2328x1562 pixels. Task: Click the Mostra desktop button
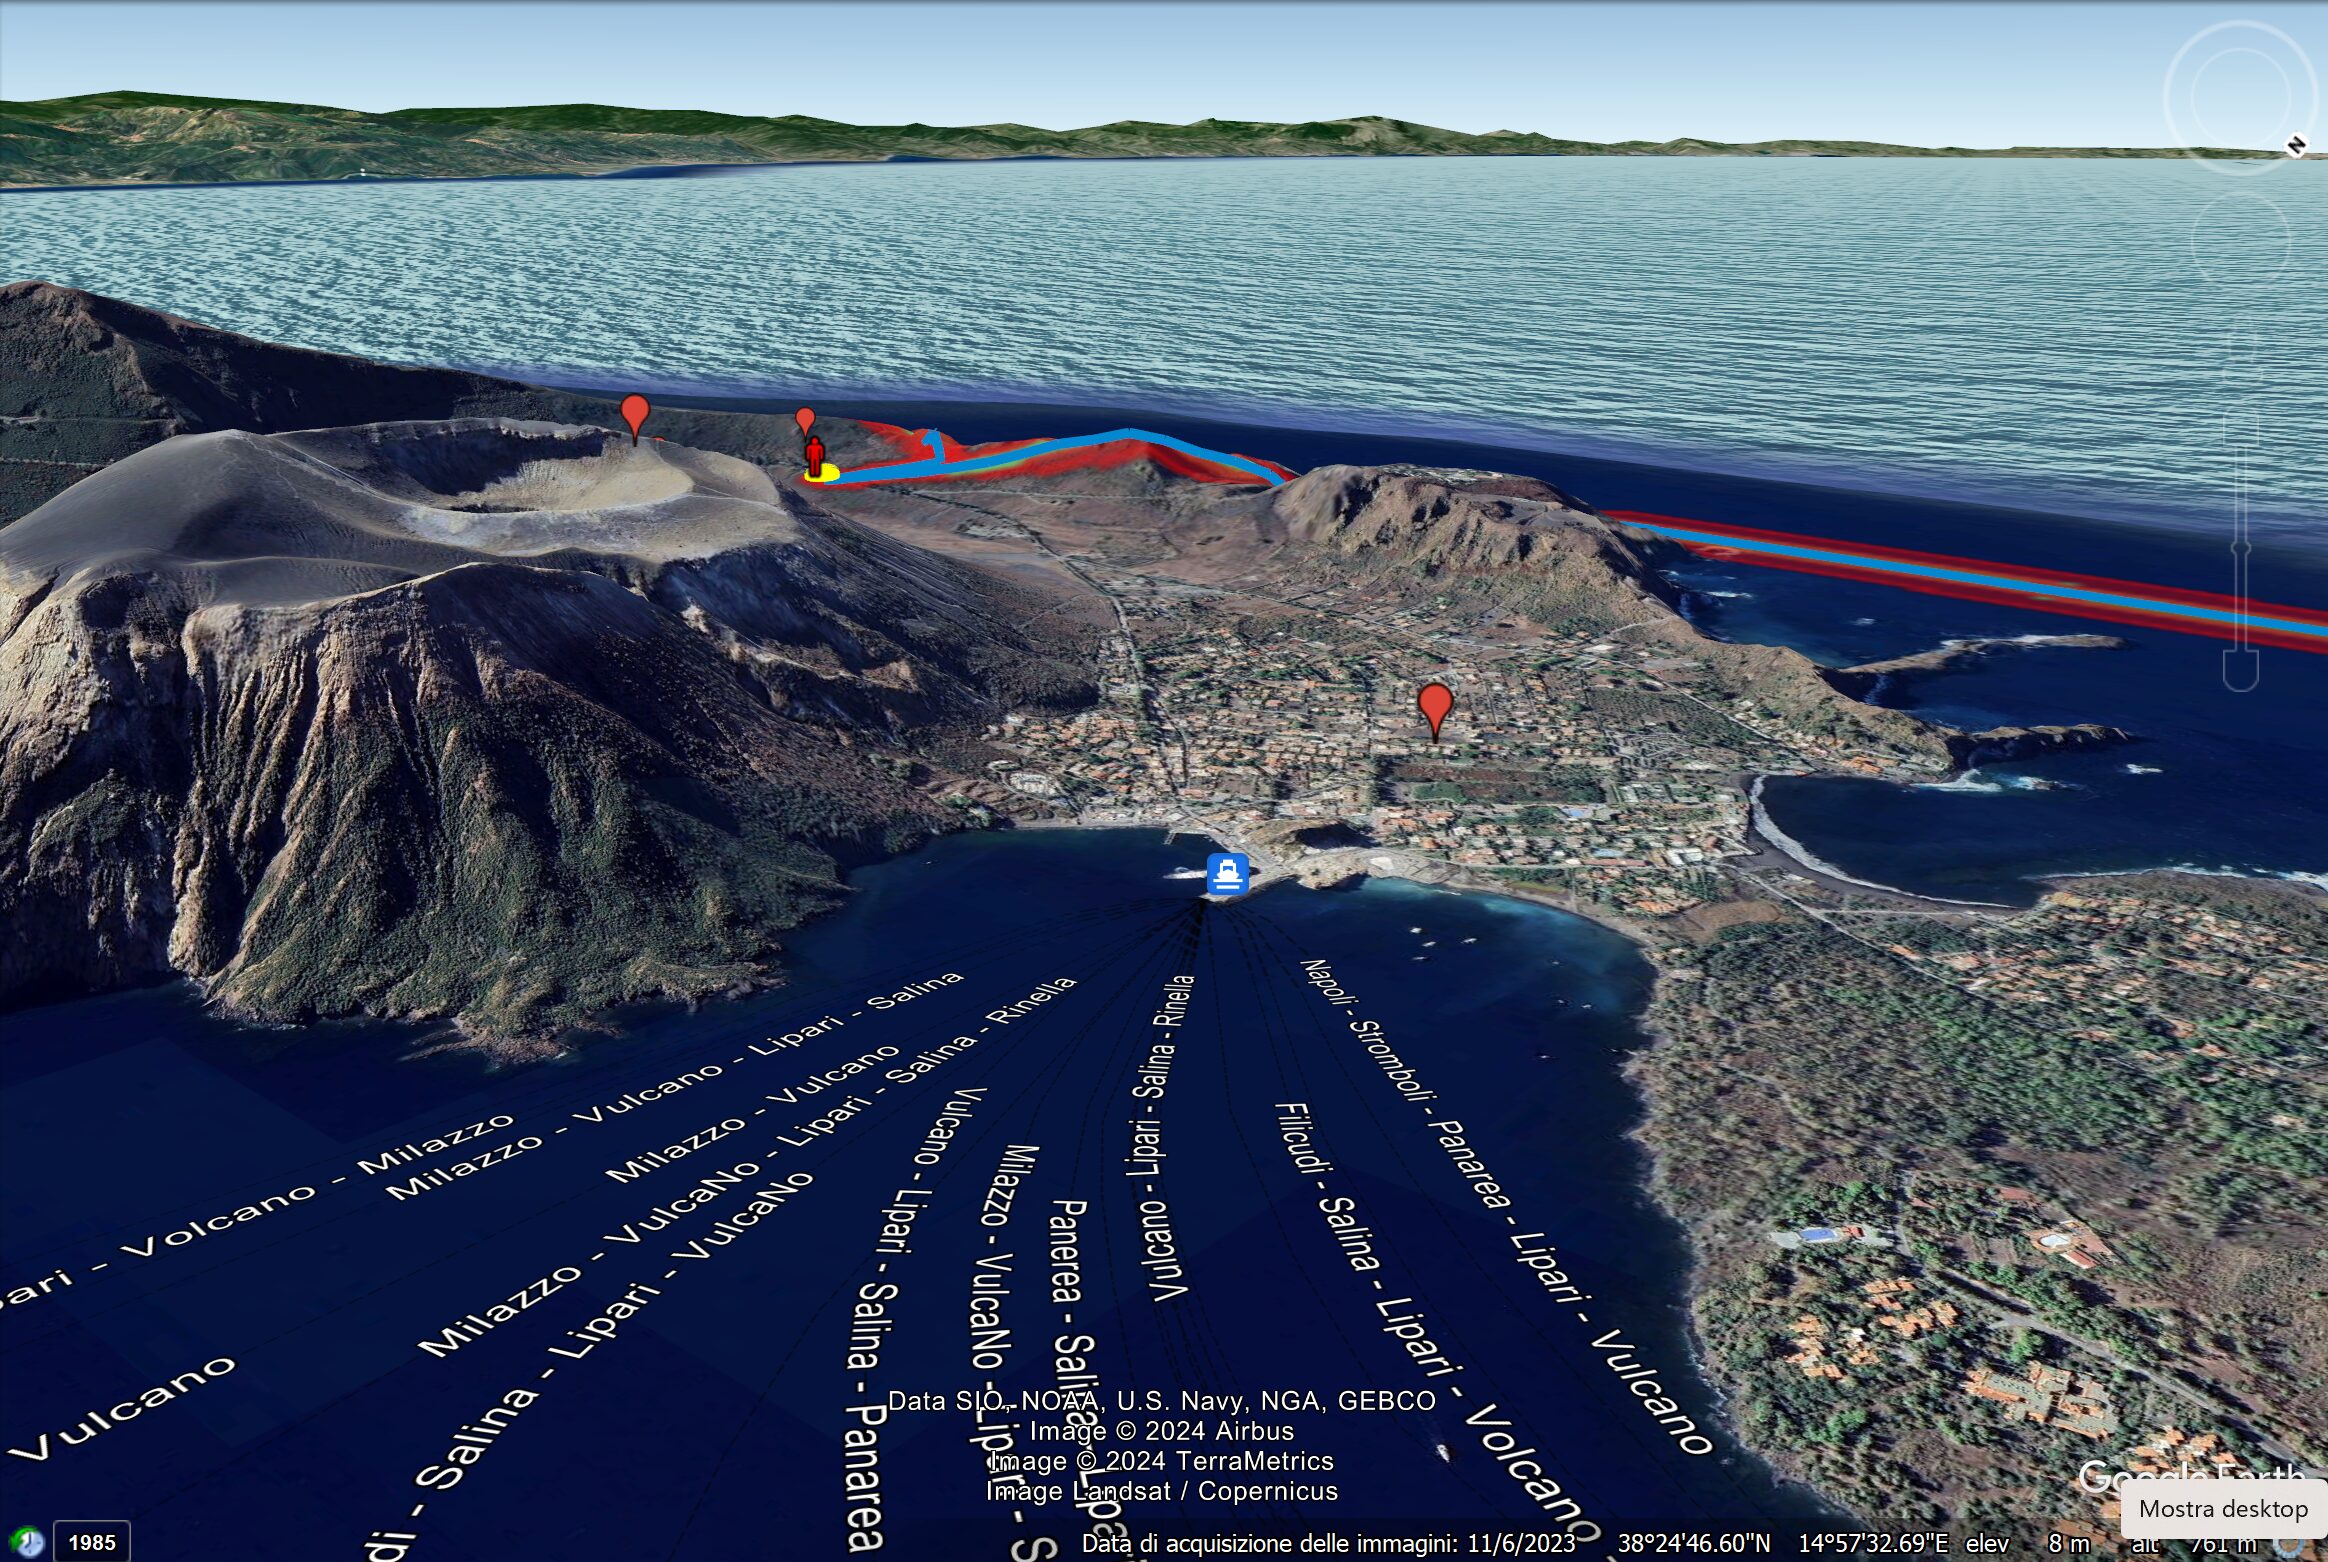pos(2223,1509)
